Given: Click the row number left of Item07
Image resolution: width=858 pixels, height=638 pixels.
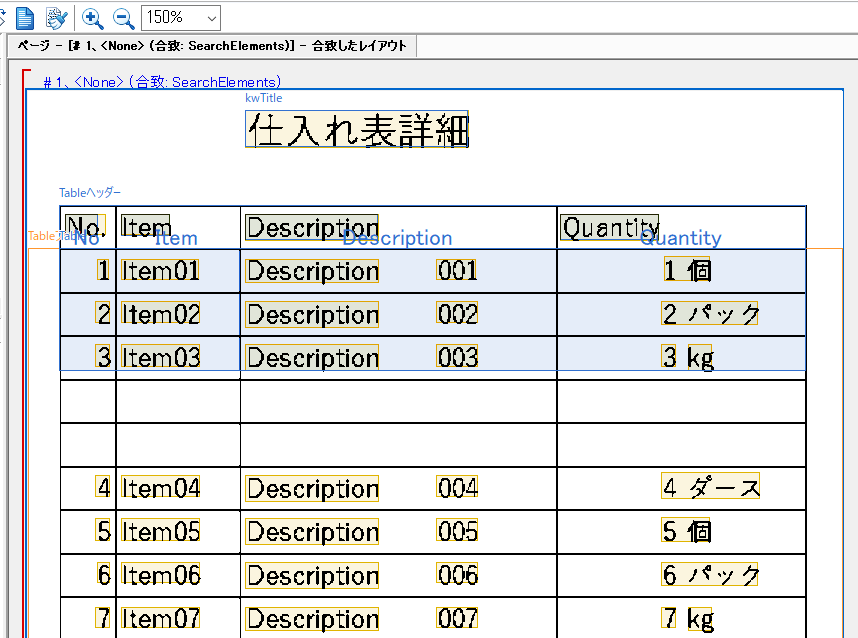Looking at the screenshot, I should tap(103, 618).
